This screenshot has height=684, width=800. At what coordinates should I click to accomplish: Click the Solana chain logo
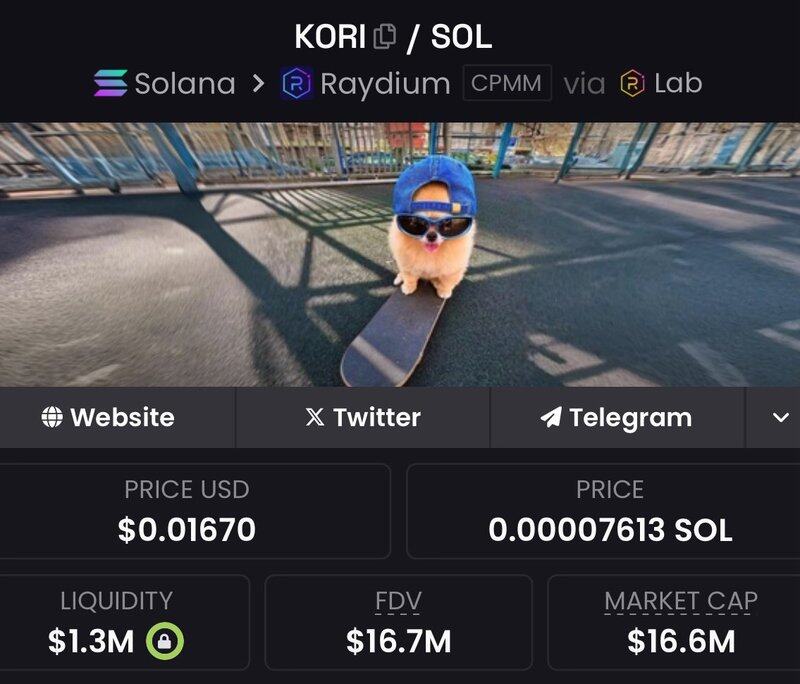[x=111, y=83]
